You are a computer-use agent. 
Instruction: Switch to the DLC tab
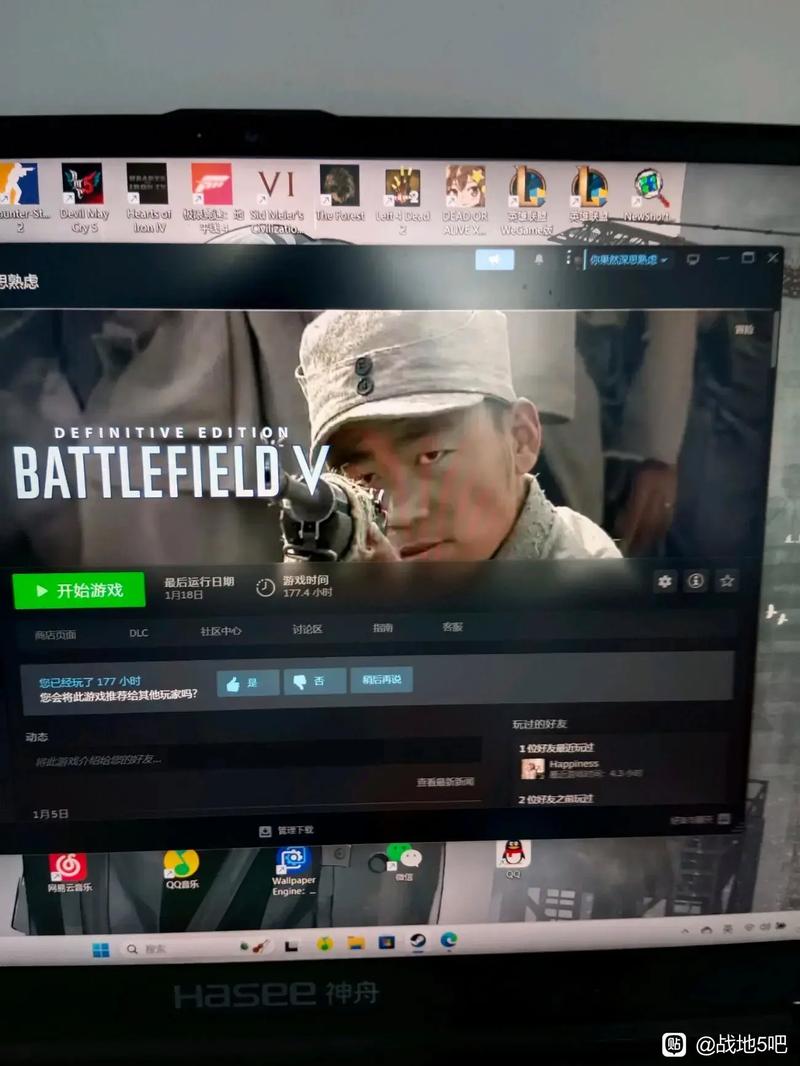point(139,633)
